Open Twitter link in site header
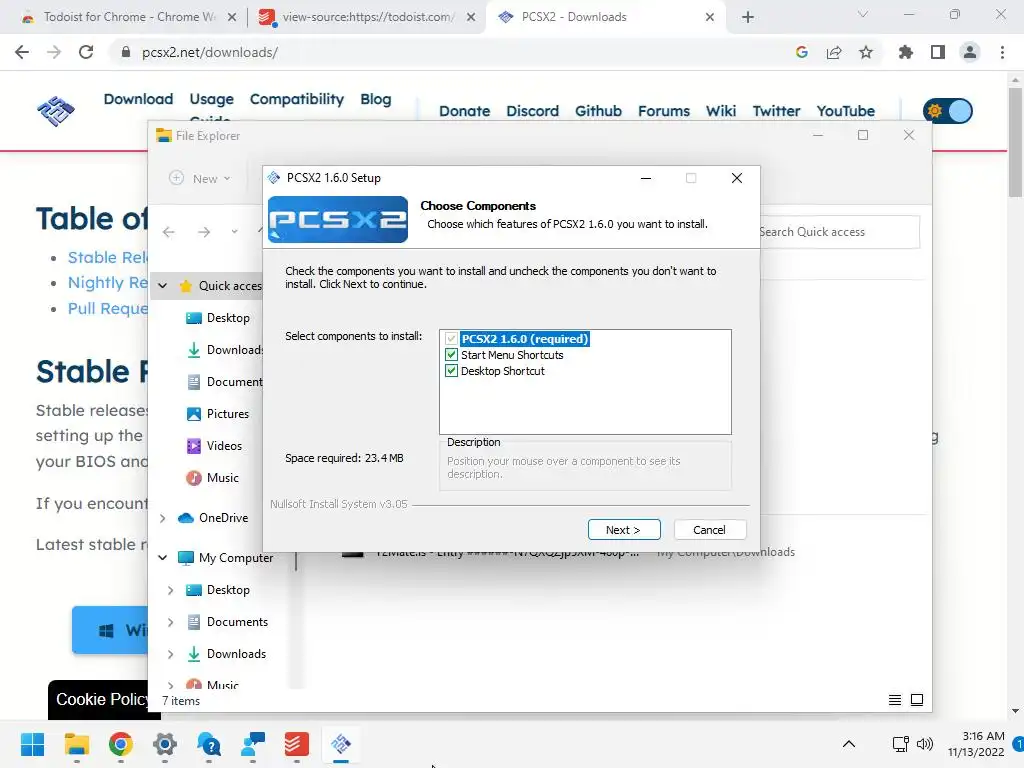This screenshot has width=1024, height=768. coord(776,111)
